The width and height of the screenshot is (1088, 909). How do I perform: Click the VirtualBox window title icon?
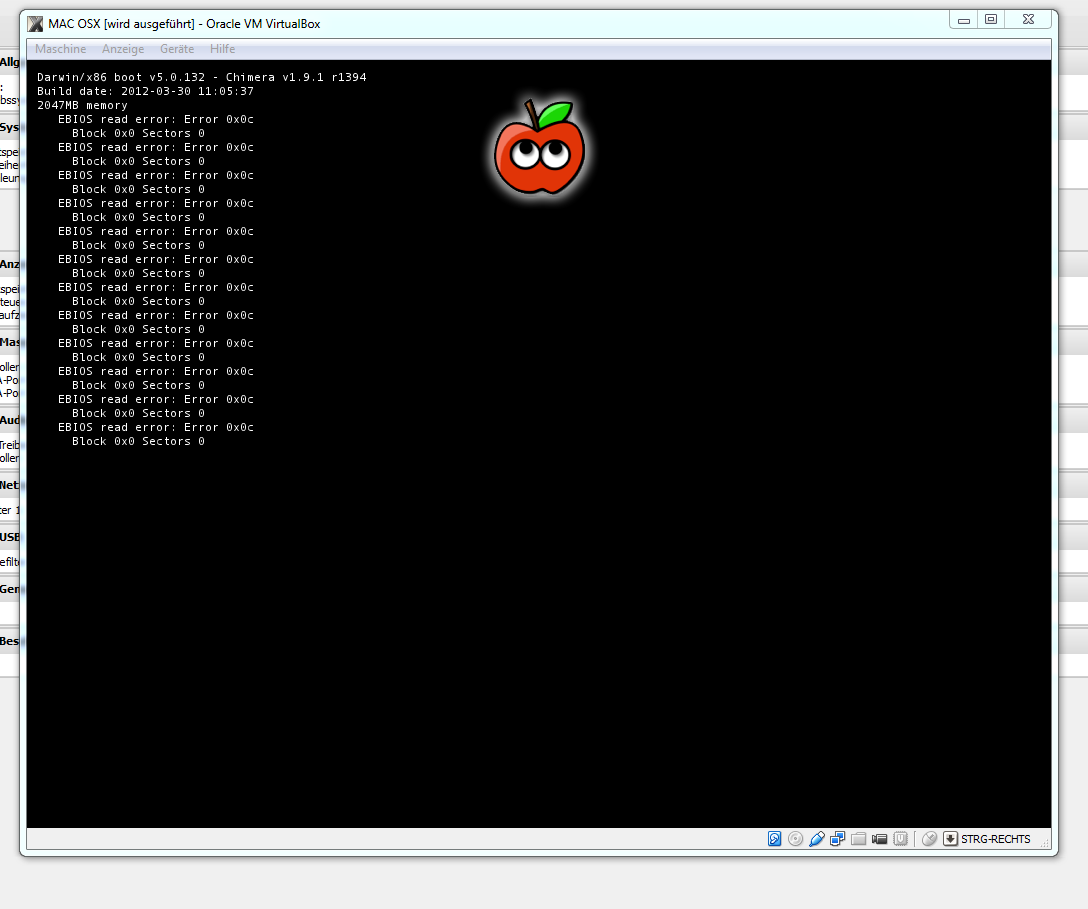(x=35, y=24)
